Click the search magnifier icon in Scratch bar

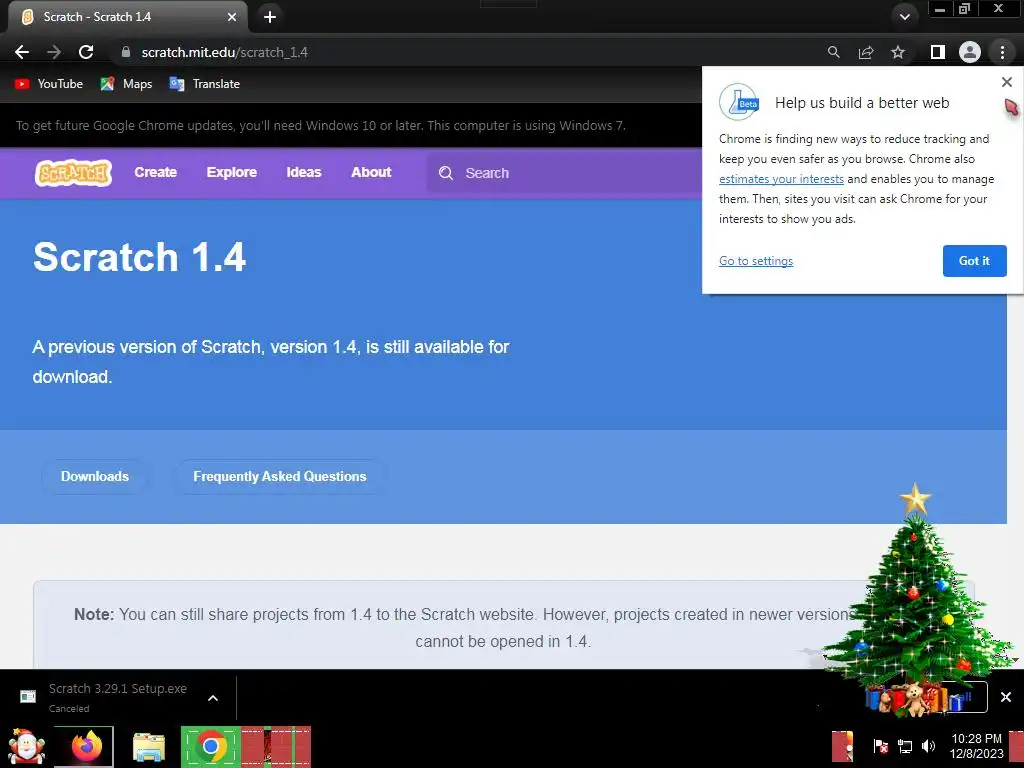446,173
